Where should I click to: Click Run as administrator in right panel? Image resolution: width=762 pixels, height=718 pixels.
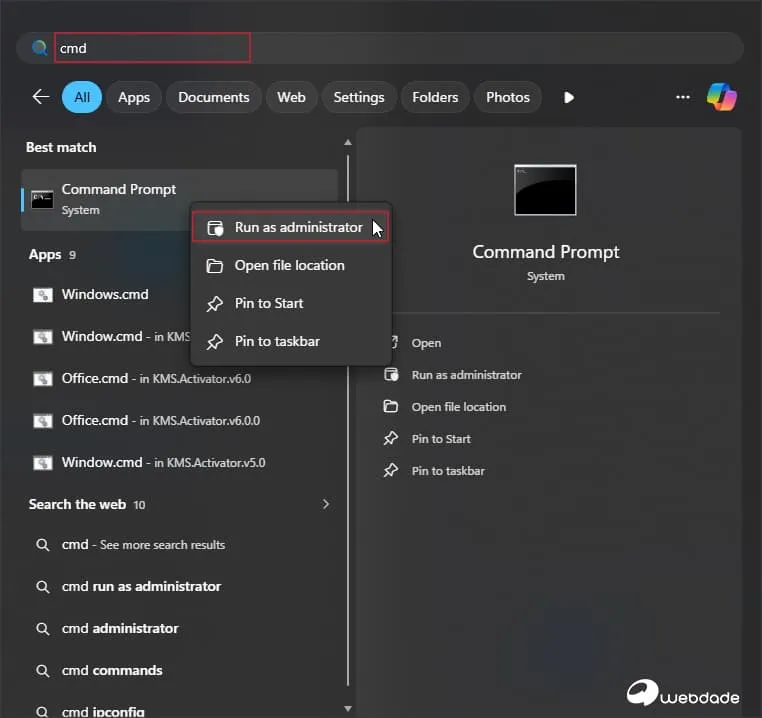(x=466, y=375)
